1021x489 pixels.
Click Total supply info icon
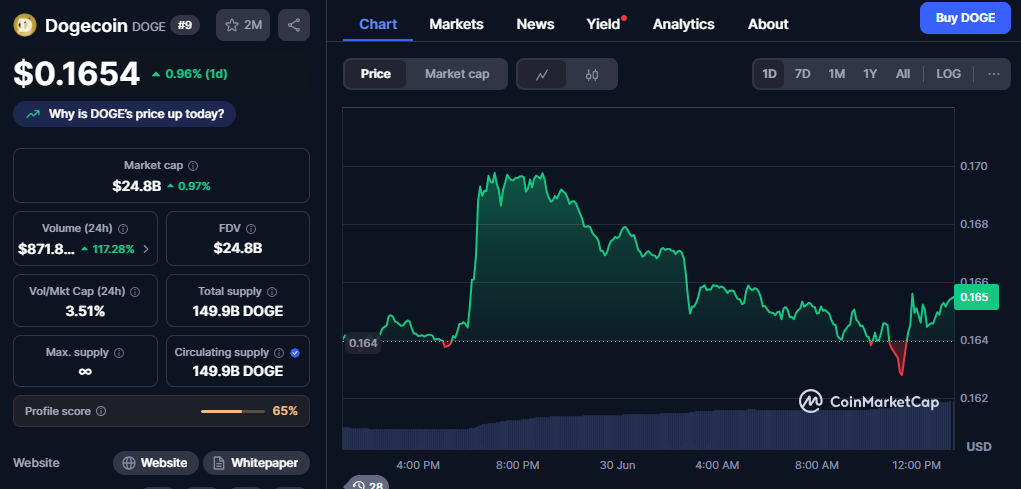(272, 292)
